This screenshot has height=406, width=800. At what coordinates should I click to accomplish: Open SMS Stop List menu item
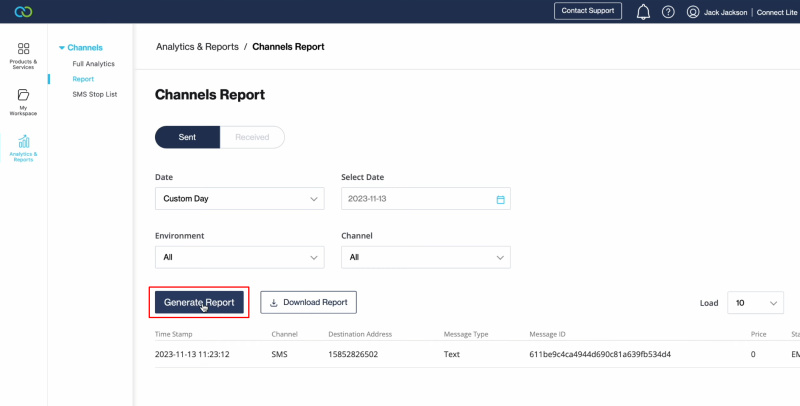point(94,94)
